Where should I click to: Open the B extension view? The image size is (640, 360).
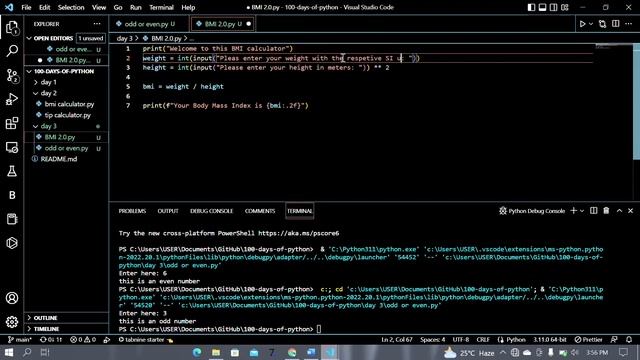click(x=12, y=195)
